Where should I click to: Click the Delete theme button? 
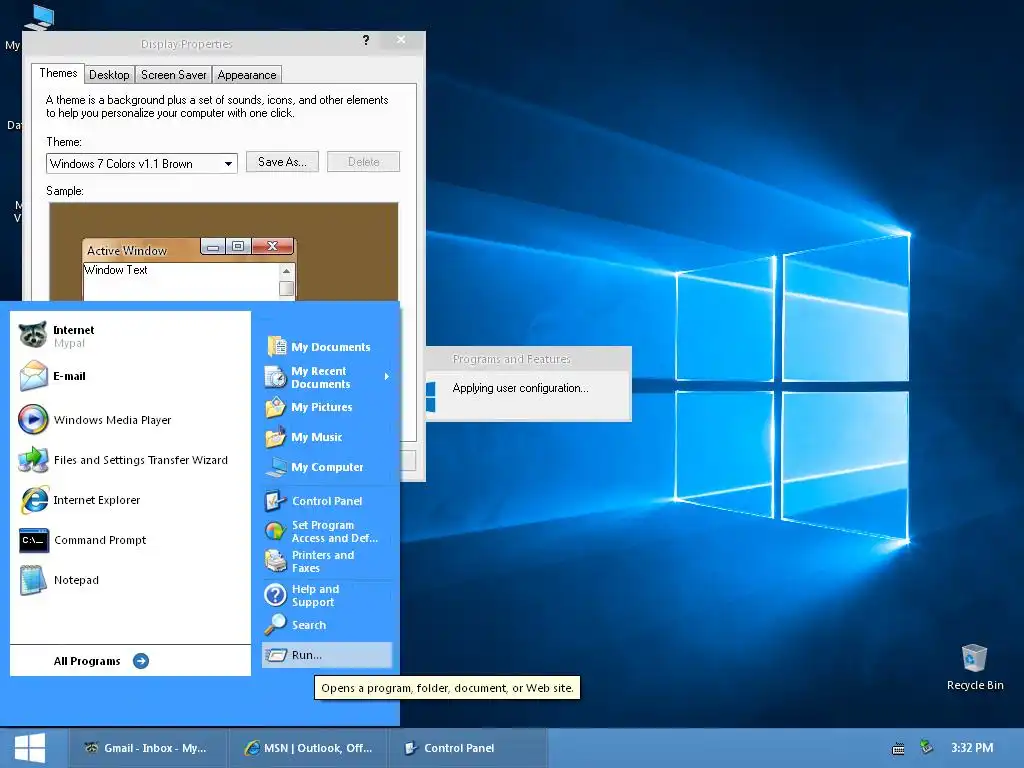[x=363, y=162]
